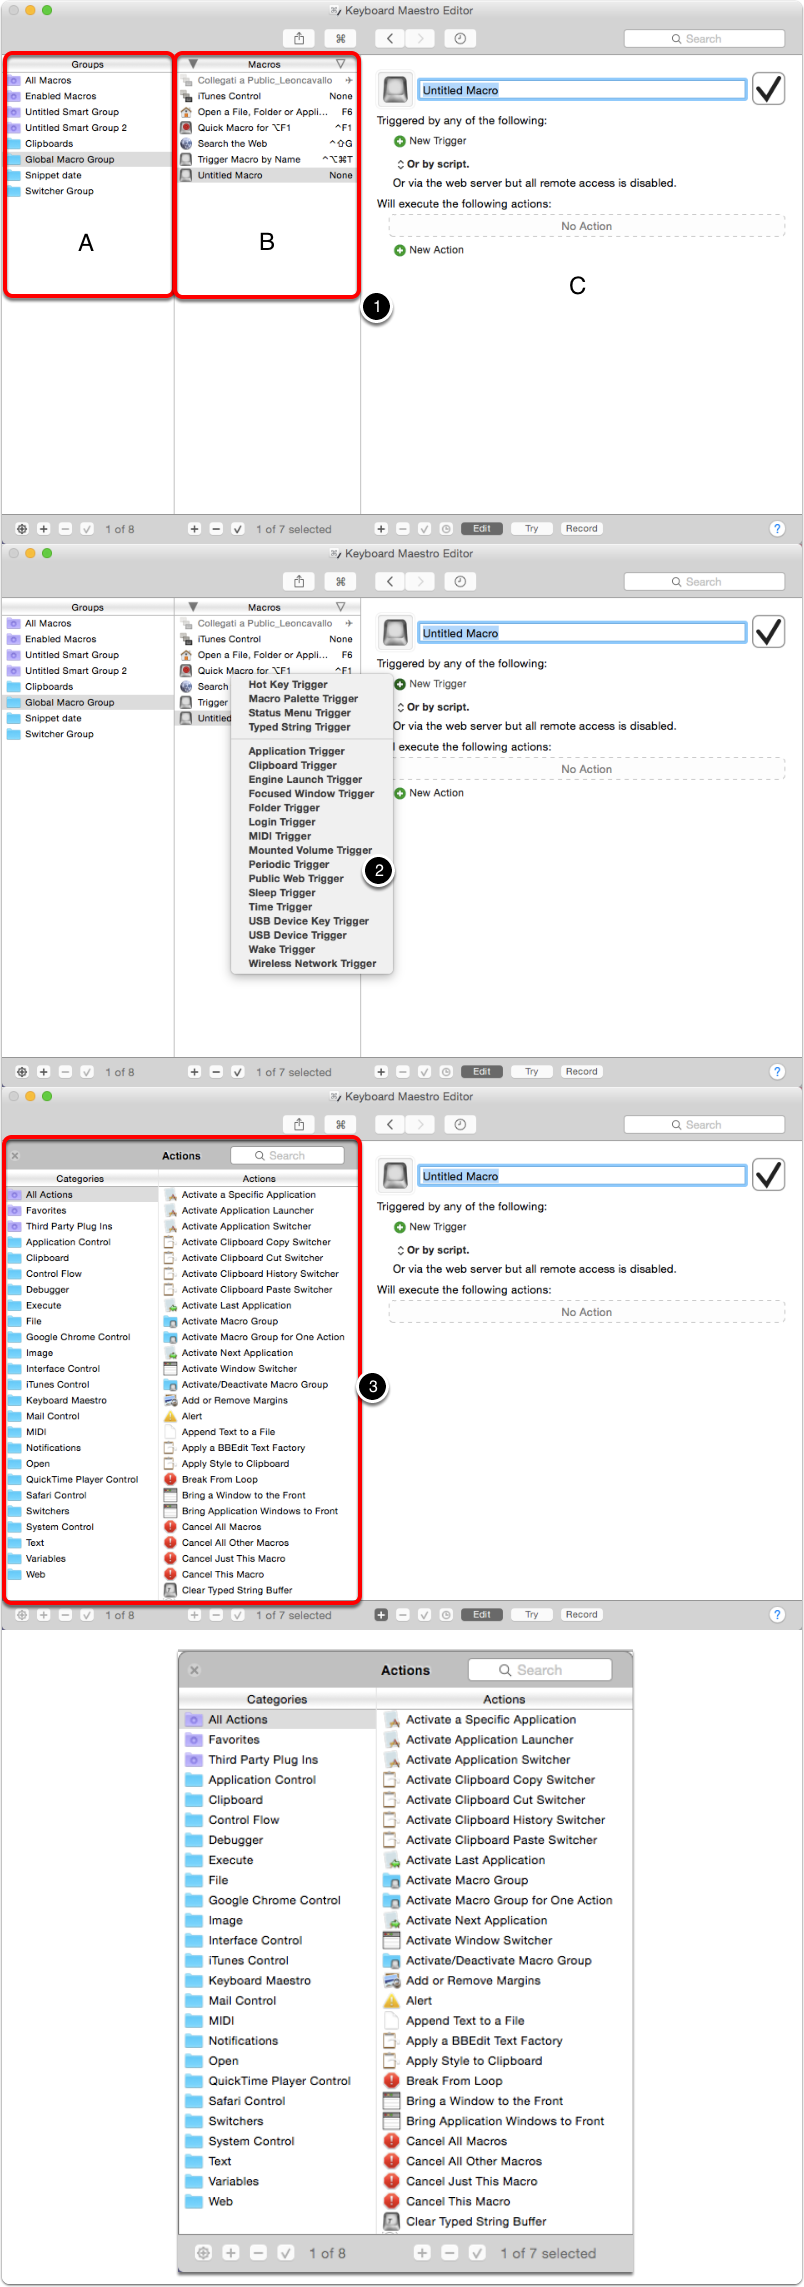Select 'Cancel All Macros' in the enlarged Actions list
The height and width of the screenshot is (2287, 804).
click(505, 2142)
